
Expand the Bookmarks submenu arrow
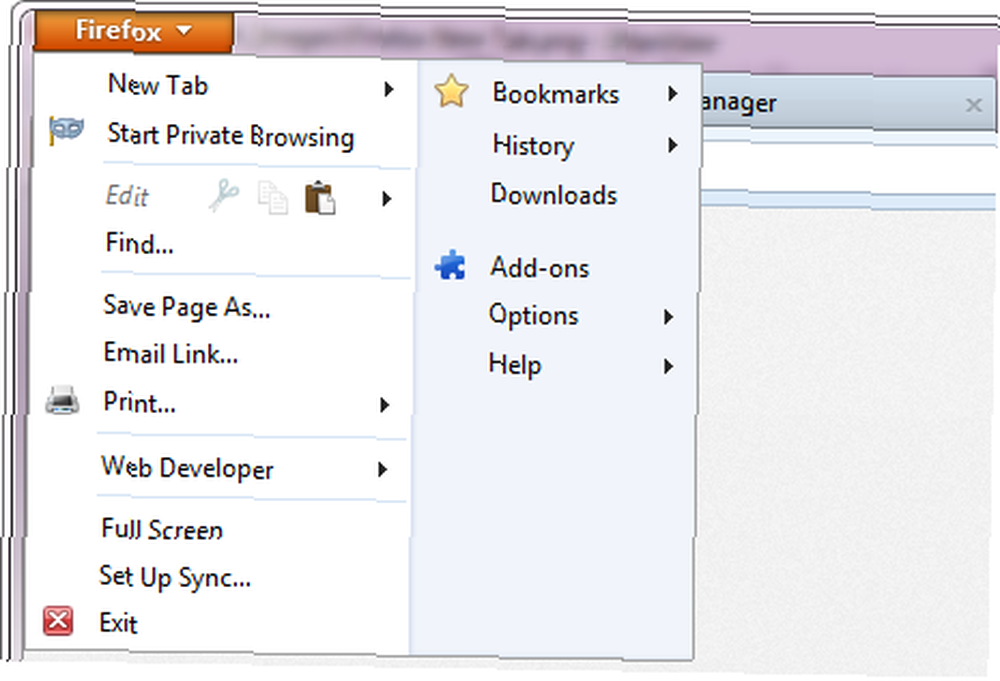(x=672, y=94)
